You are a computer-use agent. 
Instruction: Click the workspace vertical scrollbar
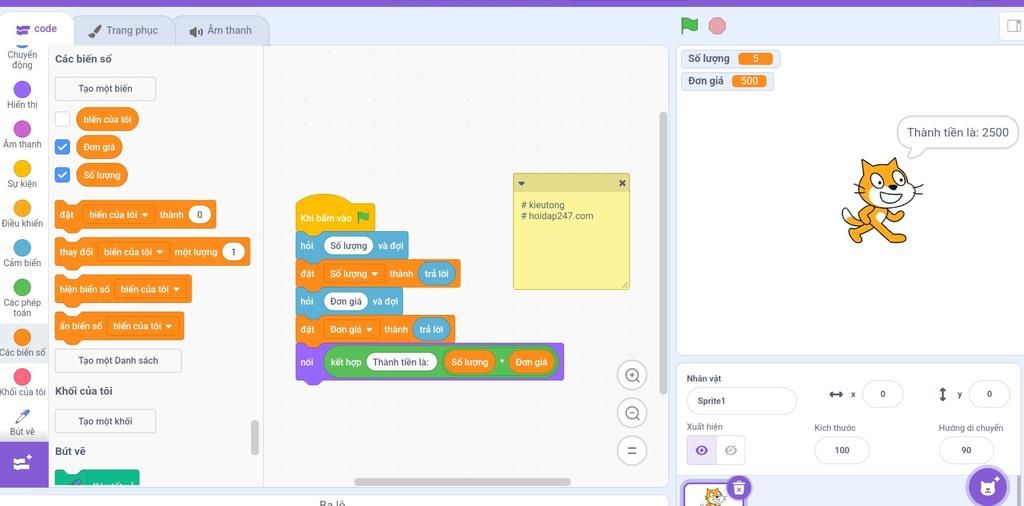point(663,253)
